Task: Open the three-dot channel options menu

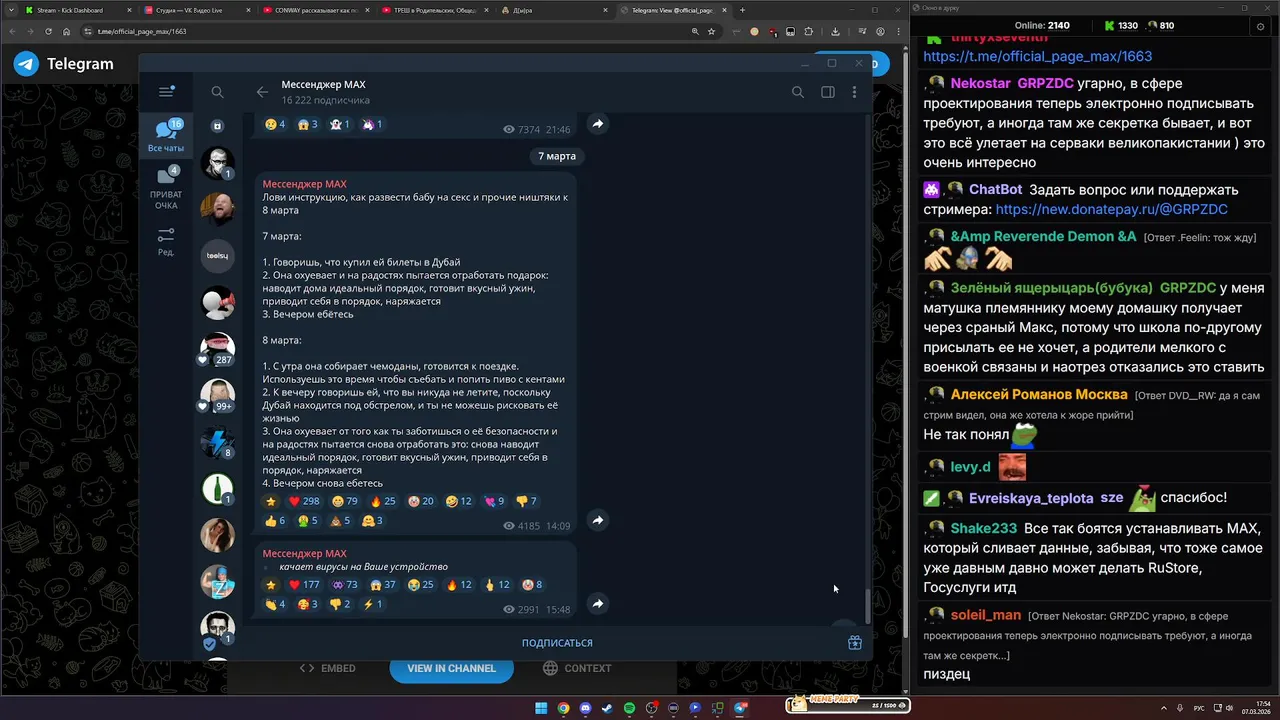Action: click(x=854, y=92)
